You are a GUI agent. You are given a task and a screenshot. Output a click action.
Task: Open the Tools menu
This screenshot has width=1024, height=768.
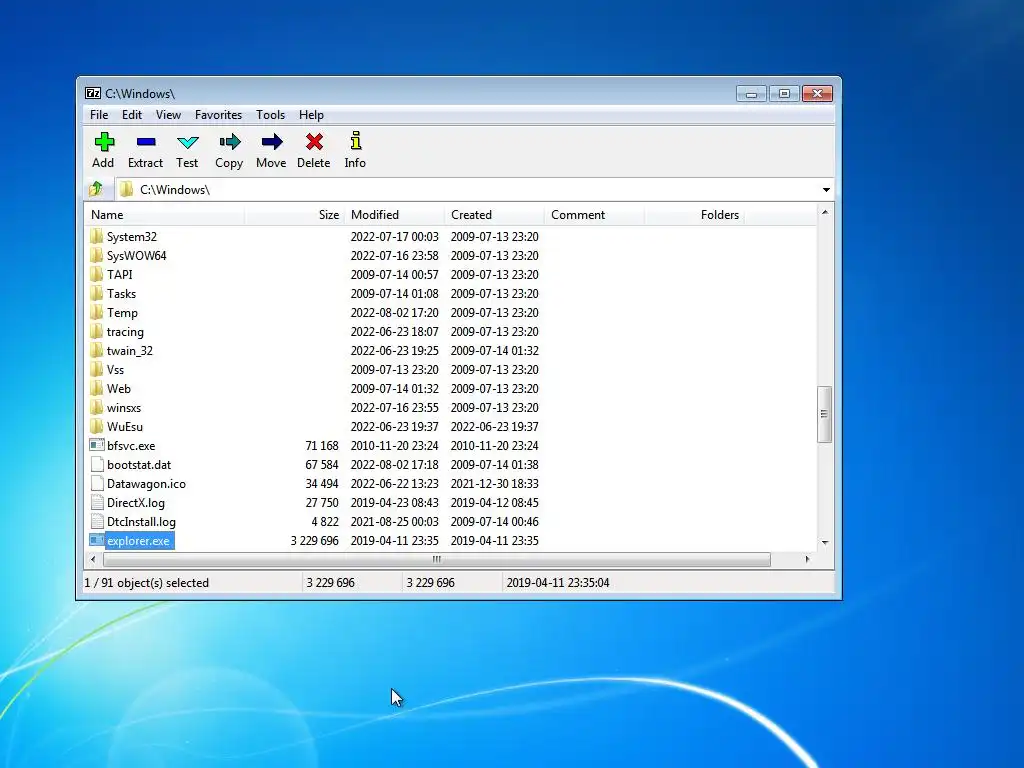click(270, 115)
